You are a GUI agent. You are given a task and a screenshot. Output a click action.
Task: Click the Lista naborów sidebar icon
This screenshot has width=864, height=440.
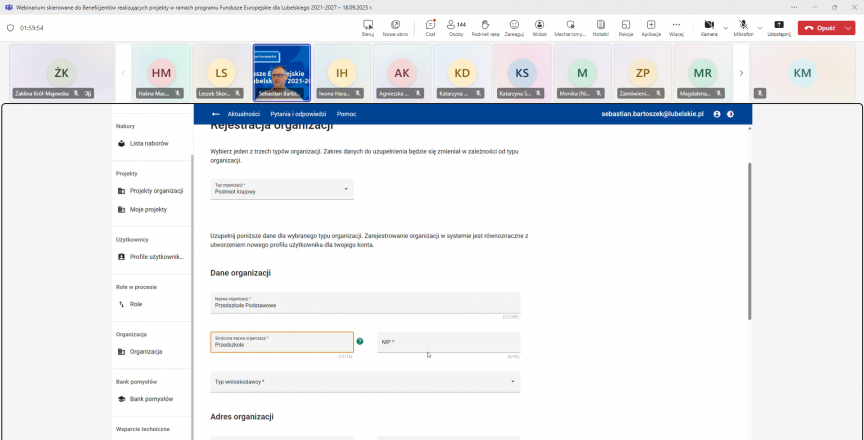click(121, 144)
